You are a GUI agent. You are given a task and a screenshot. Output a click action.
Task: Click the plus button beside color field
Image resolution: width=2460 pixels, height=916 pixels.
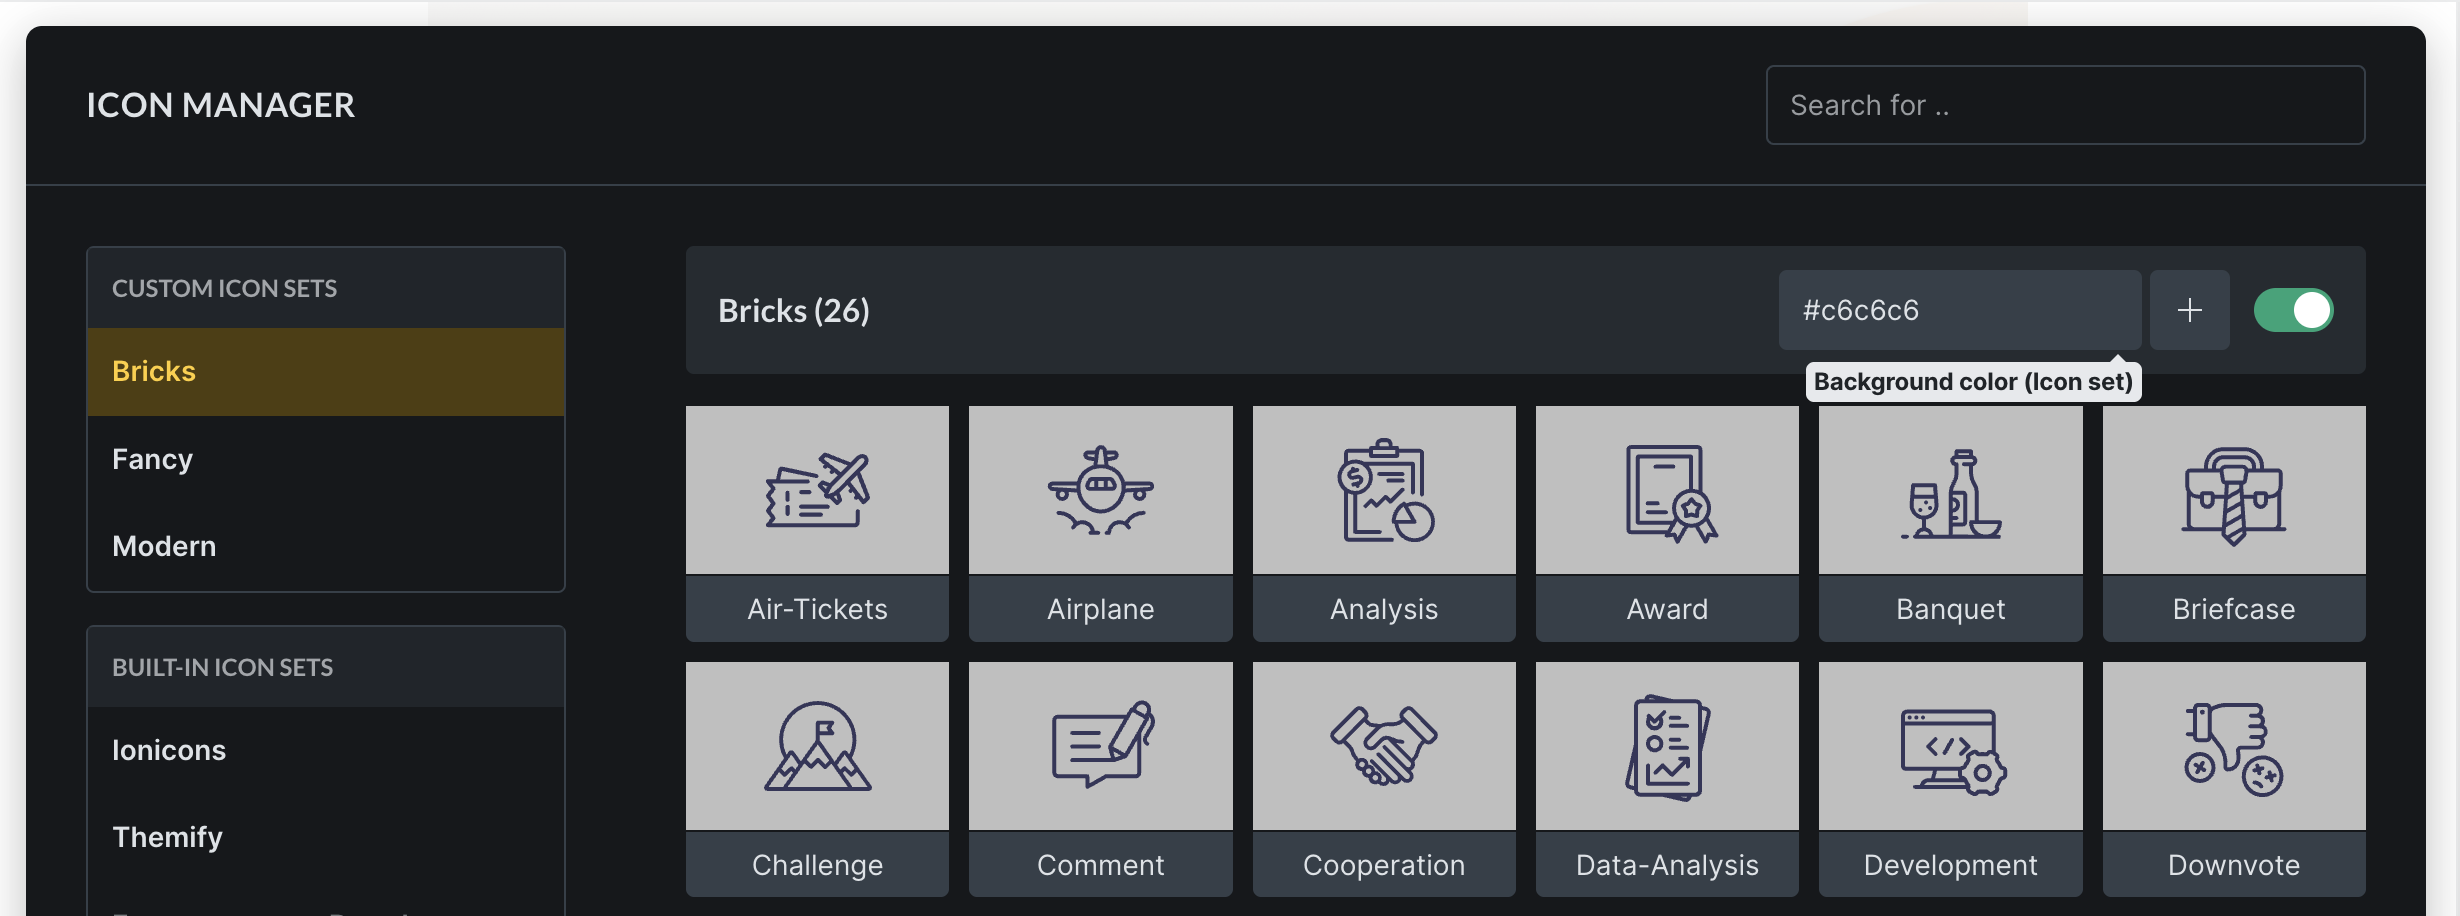point(2190,310)
